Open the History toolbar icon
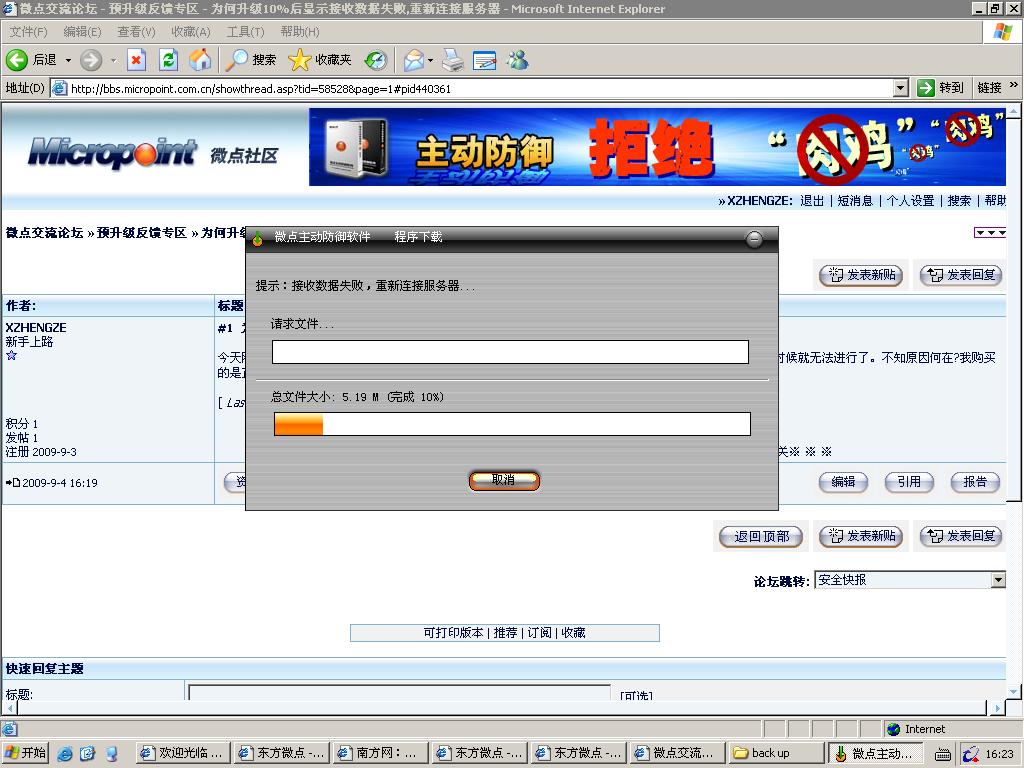Screen dimensions: 1024x768 (x=376, y=61)
